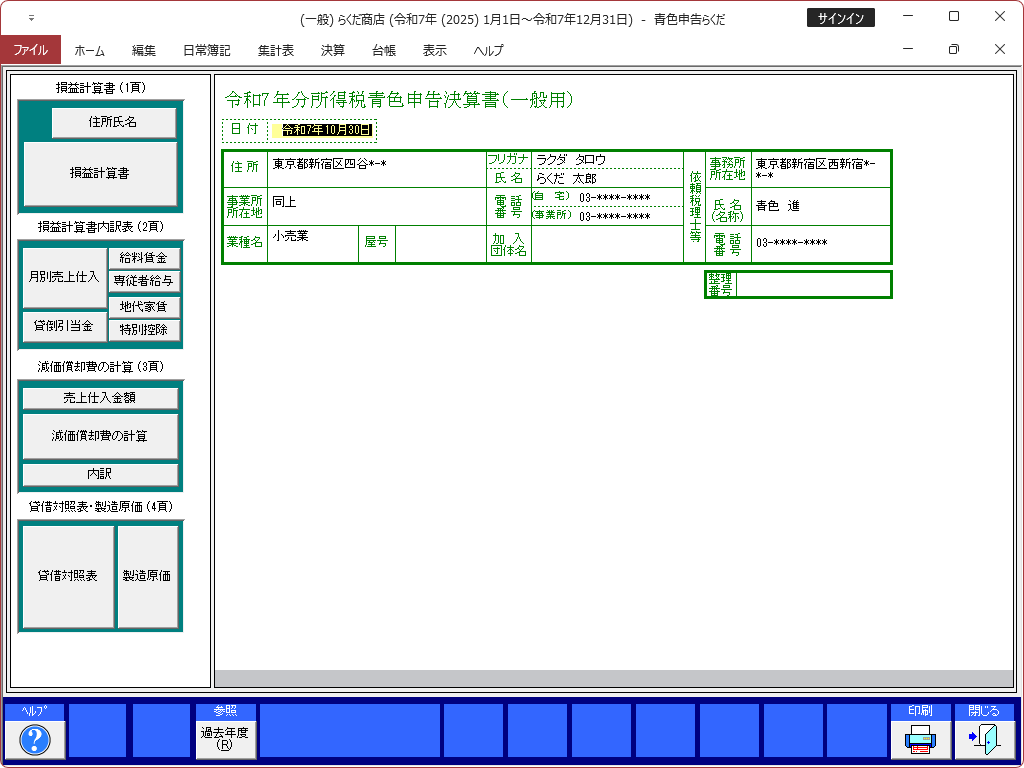The height and width of the screenshot is (768, 1024).
Task: Click the サインイン button
Action: [840, 18]
